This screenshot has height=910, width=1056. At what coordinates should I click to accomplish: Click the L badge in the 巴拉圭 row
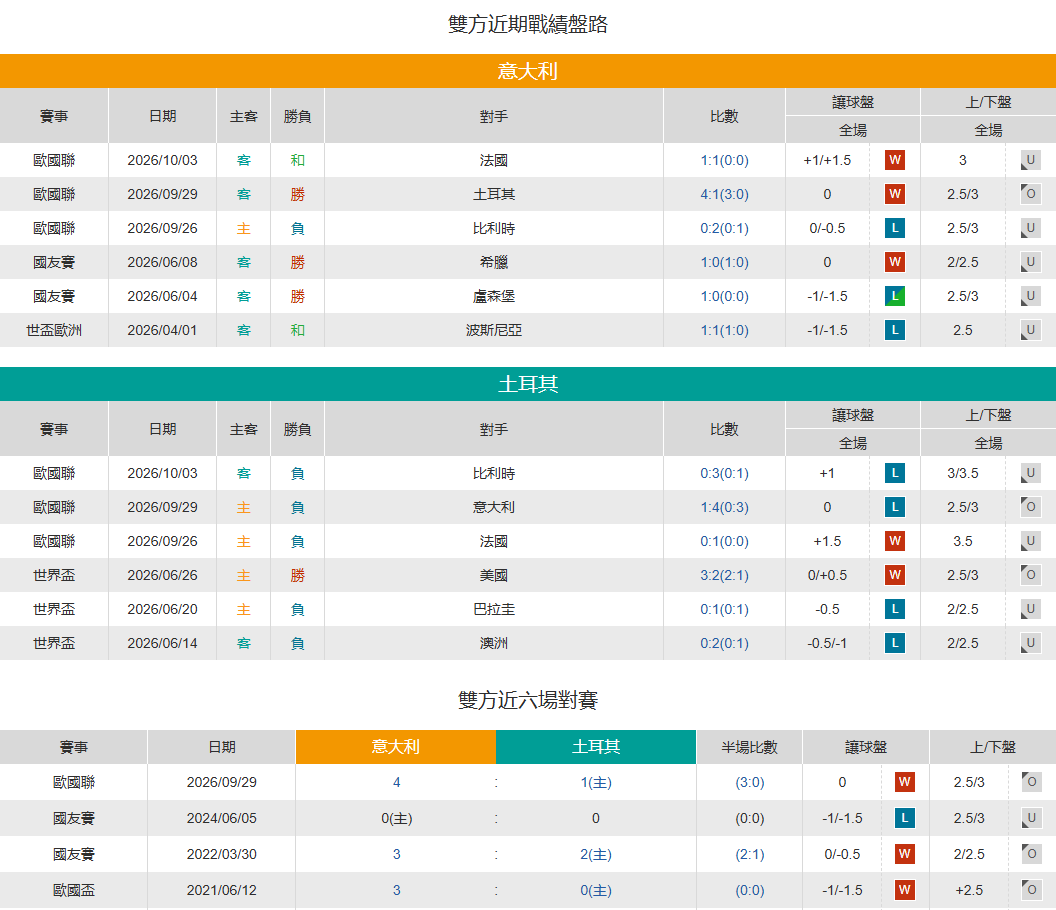click(x=894, y=609)
